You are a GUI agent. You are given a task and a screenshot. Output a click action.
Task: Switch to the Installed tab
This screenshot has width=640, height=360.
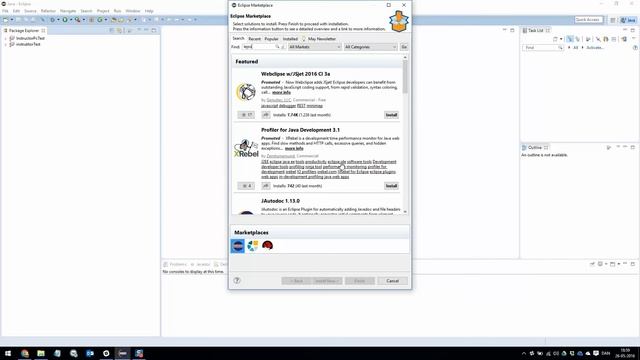(290, 39)
